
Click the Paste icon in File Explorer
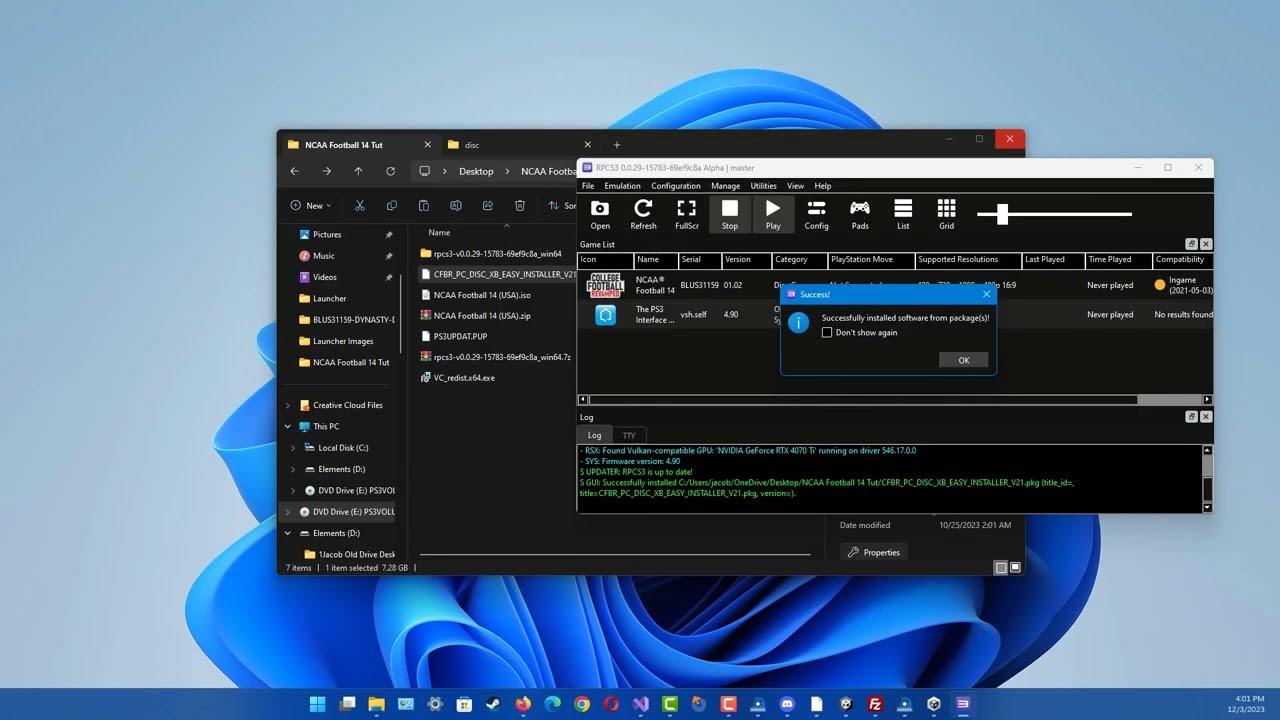click(x=424, y=206)
